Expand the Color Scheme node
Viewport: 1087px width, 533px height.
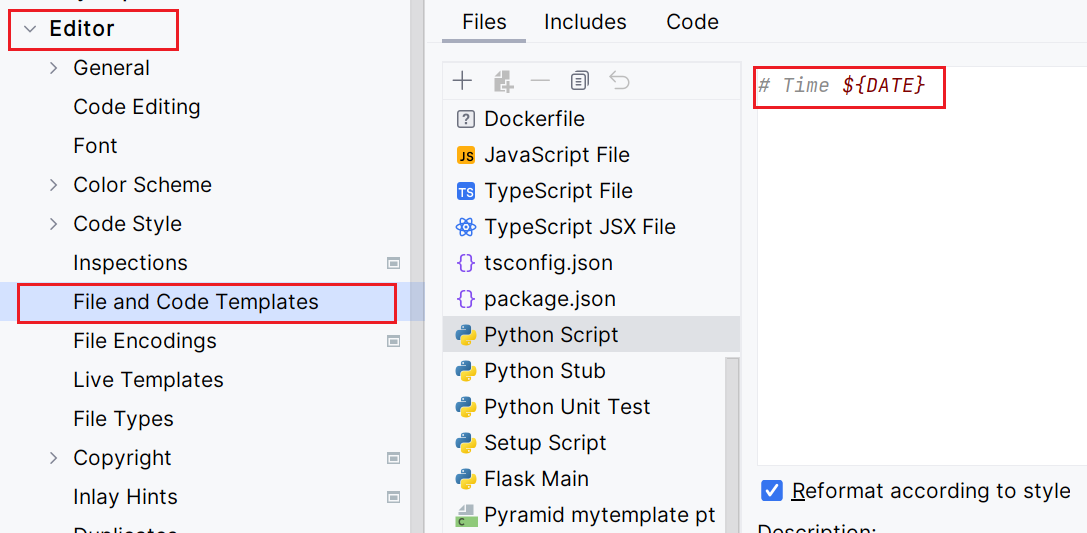tap(54, 185)
